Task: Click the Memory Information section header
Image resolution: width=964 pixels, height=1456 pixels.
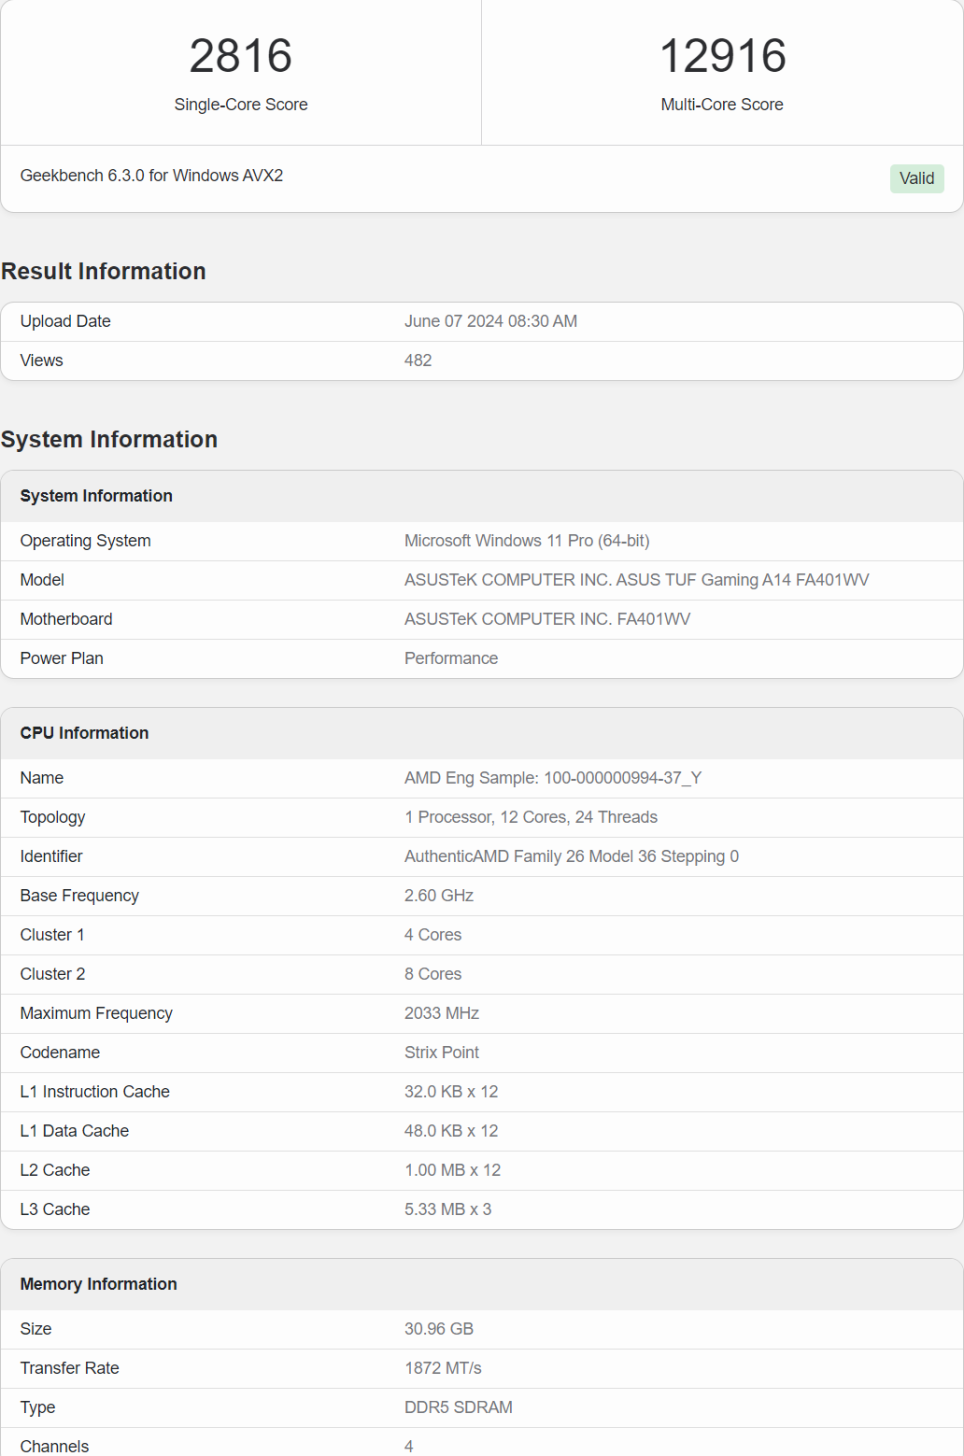Action: coord(98,1284)
